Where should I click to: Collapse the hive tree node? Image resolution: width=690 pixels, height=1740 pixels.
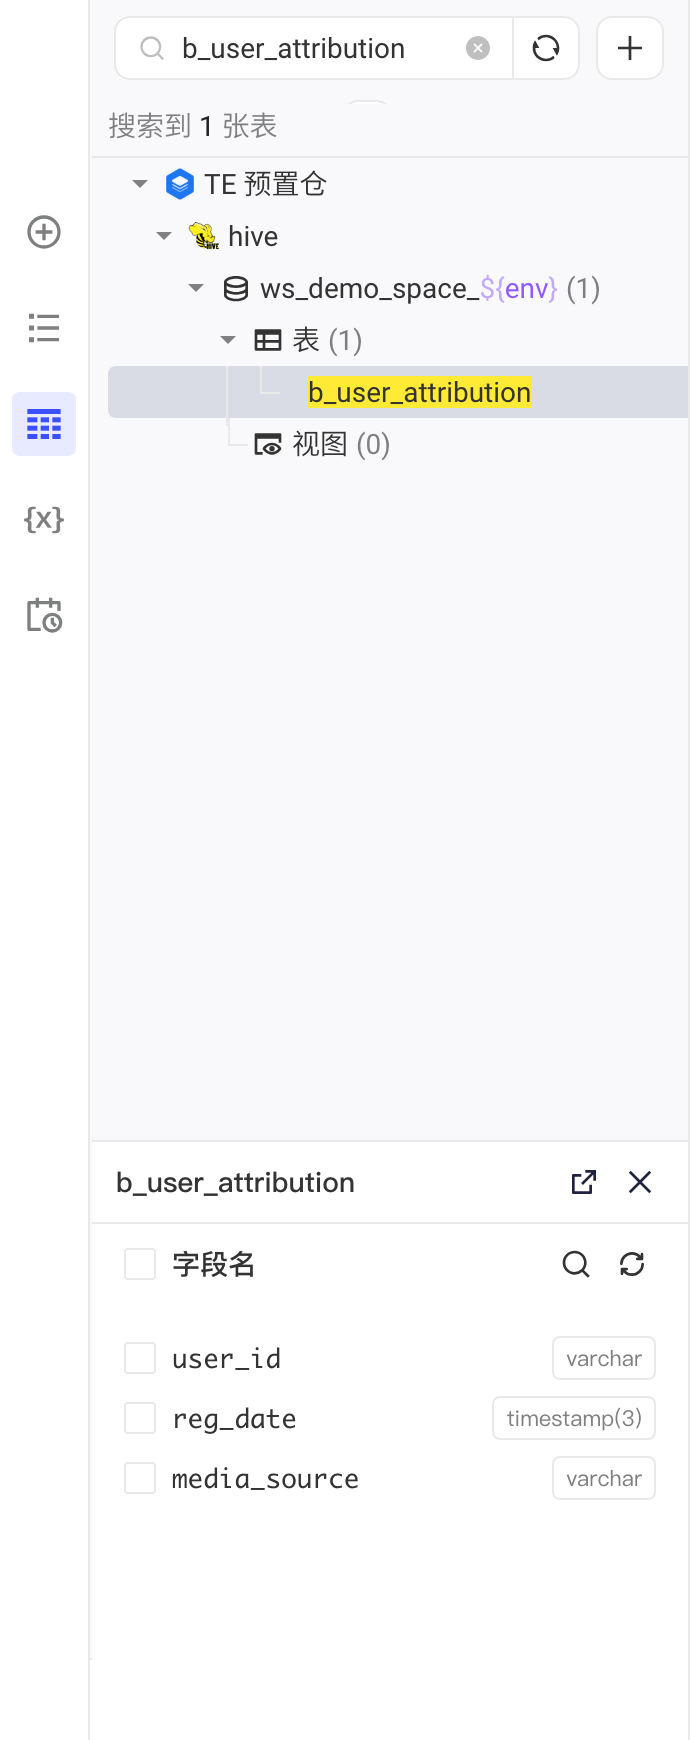164,236
